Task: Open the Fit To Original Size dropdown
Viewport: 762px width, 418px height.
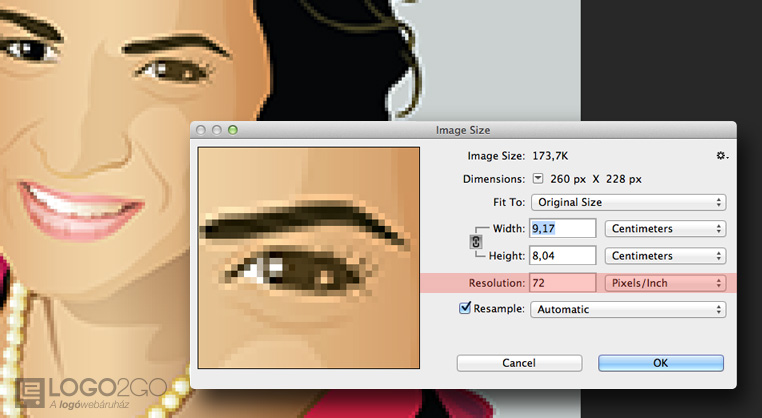Action: pos(627,202)
